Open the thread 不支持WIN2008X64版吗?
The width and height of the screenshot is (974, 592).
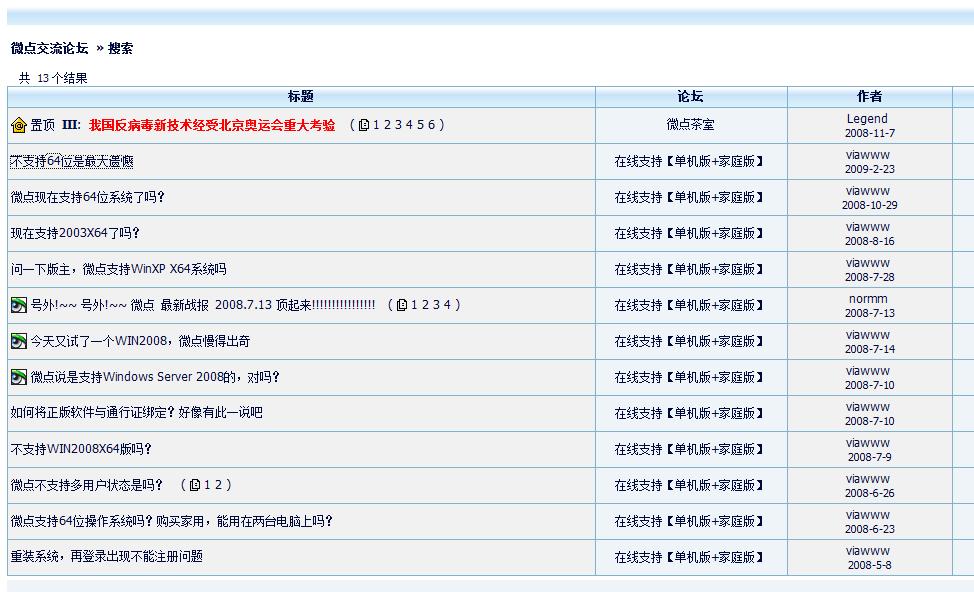click(81, 449)
